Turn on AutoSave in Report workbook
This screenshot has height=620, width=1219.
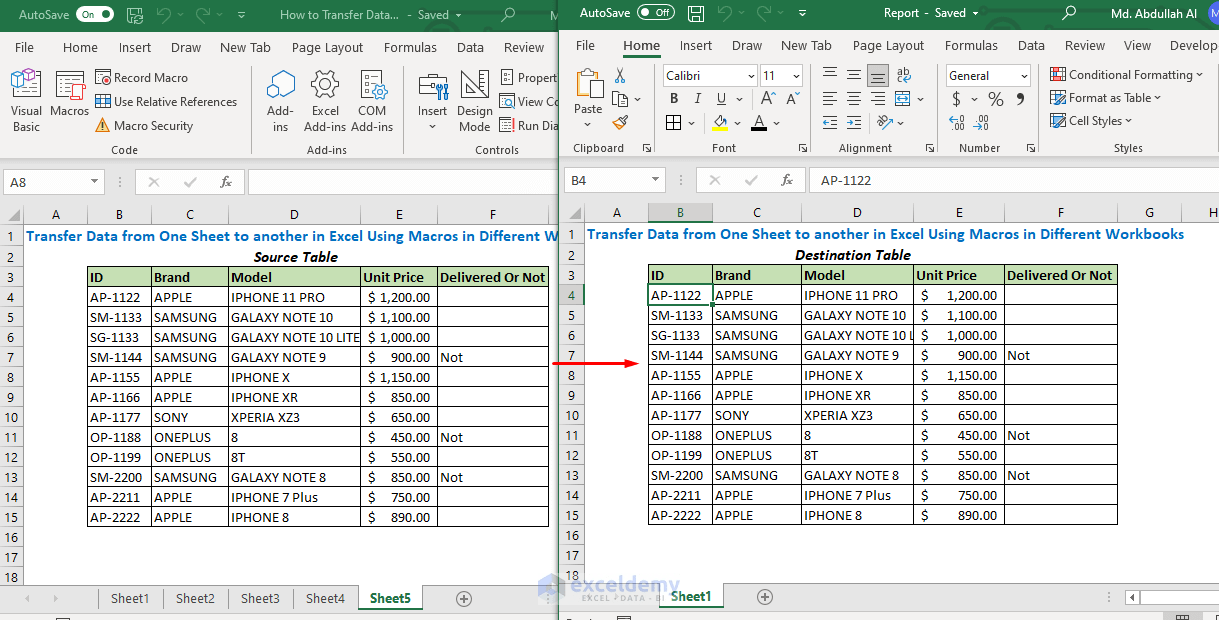(655, 13)
